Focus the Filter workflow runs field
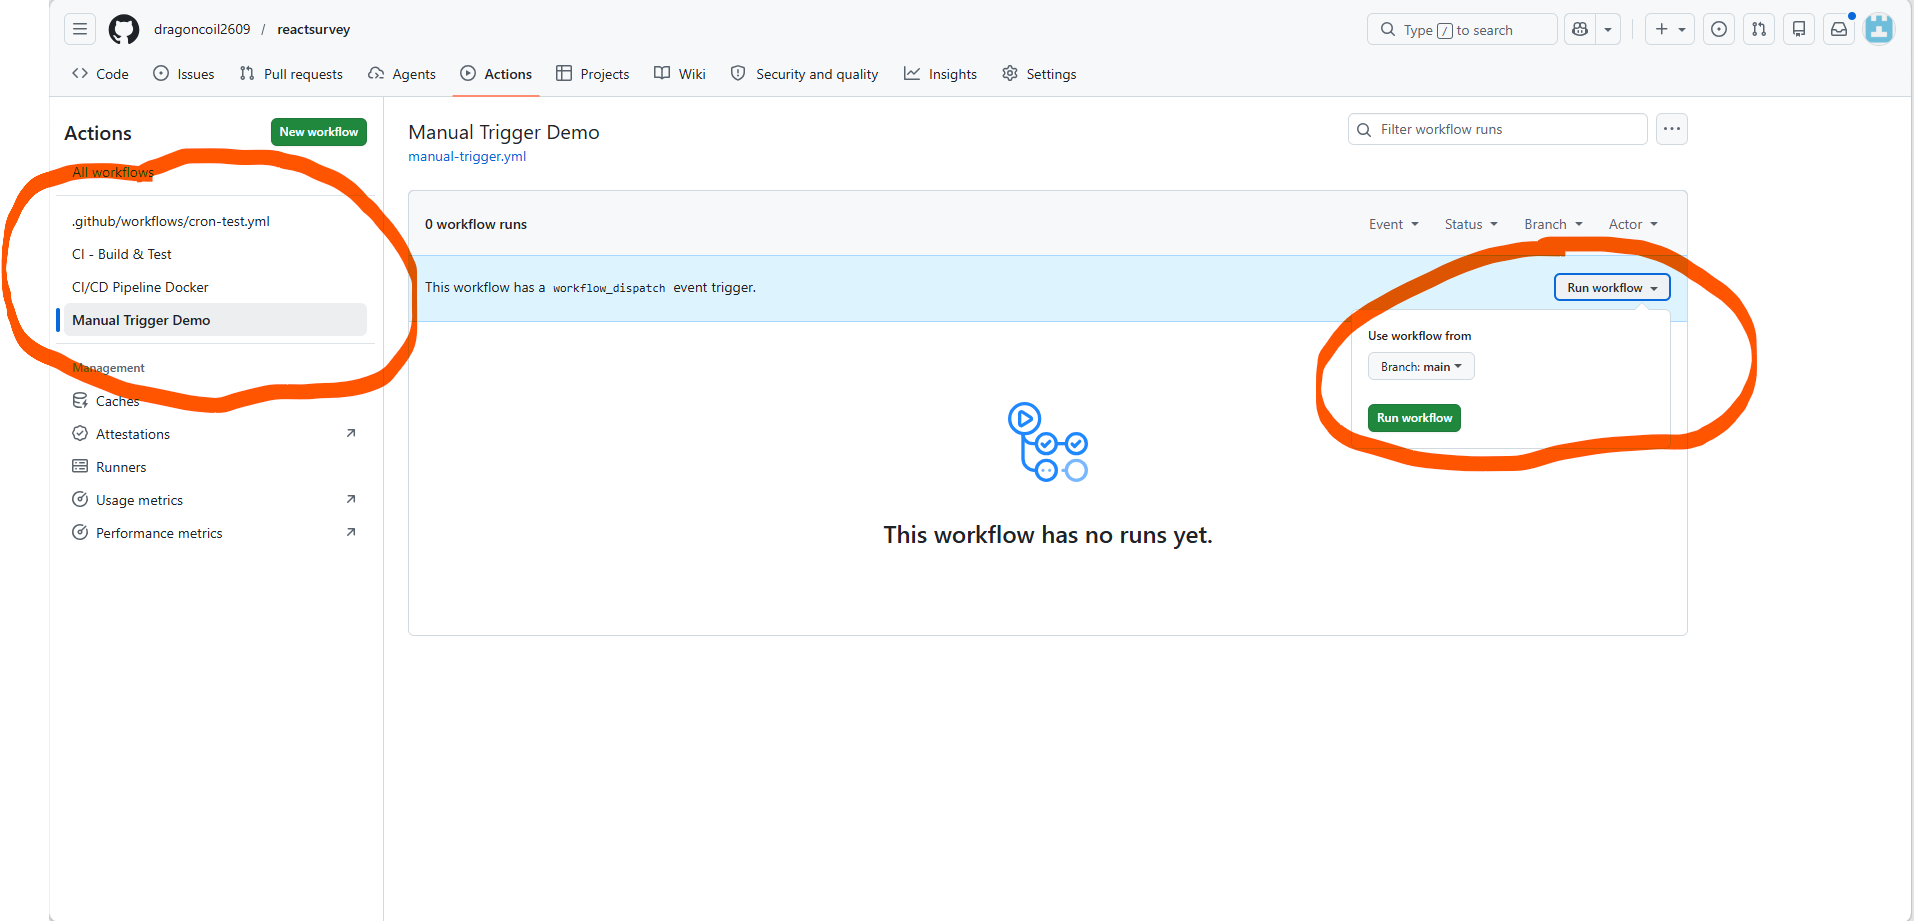This screenshot has height=921, width=1914. pyautogui.click(x=1498, y=129)
